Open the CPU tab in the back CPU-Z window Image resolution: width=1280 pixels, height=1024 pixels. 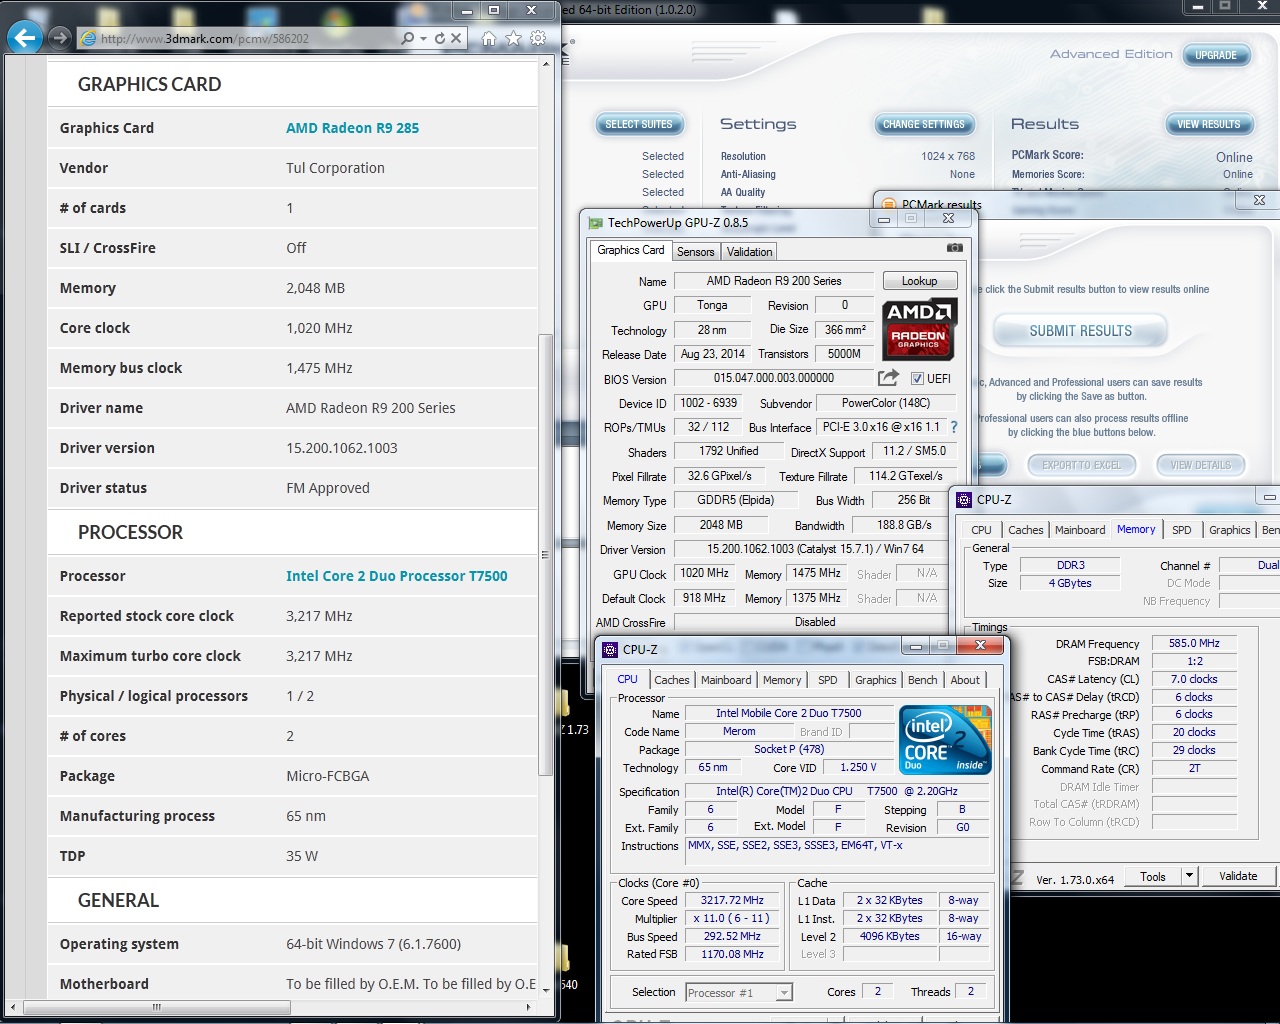(982, 530)
